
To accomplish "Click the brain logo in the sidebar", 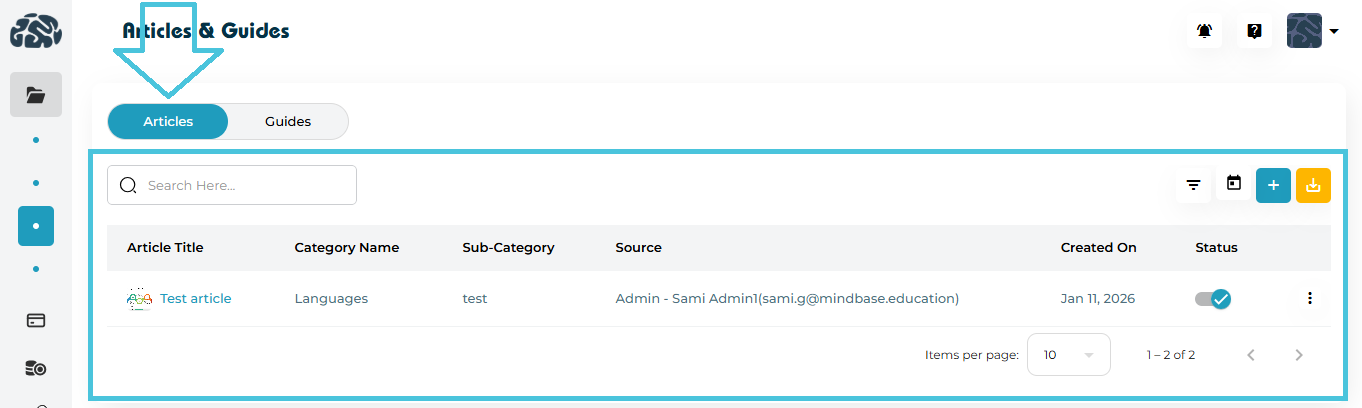I will pyautogui.click(x=36, y=30).
